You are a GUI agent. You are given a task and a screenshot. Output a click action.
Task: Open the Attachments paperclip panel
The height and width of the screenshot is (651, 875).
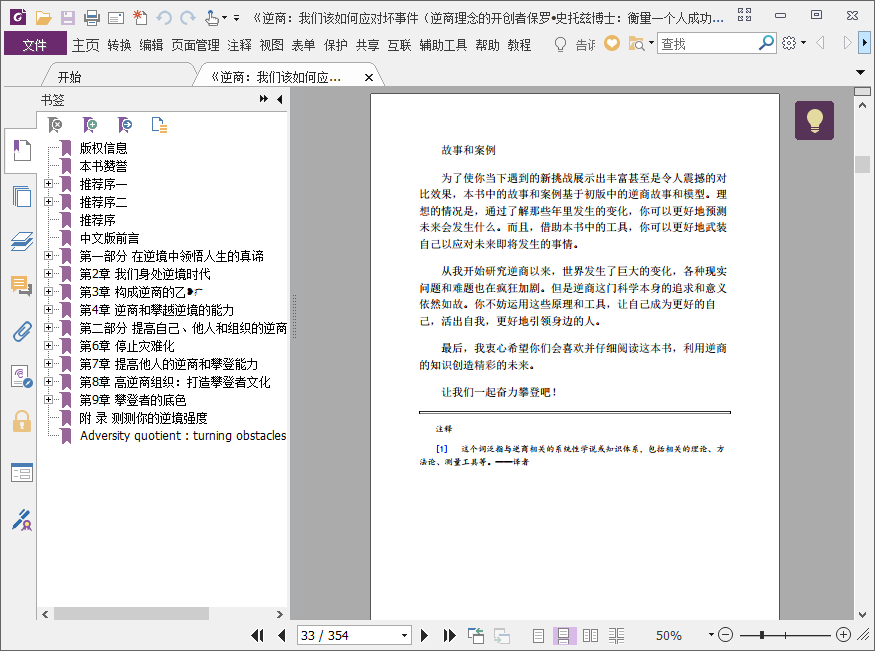click(x=22, y=331)
